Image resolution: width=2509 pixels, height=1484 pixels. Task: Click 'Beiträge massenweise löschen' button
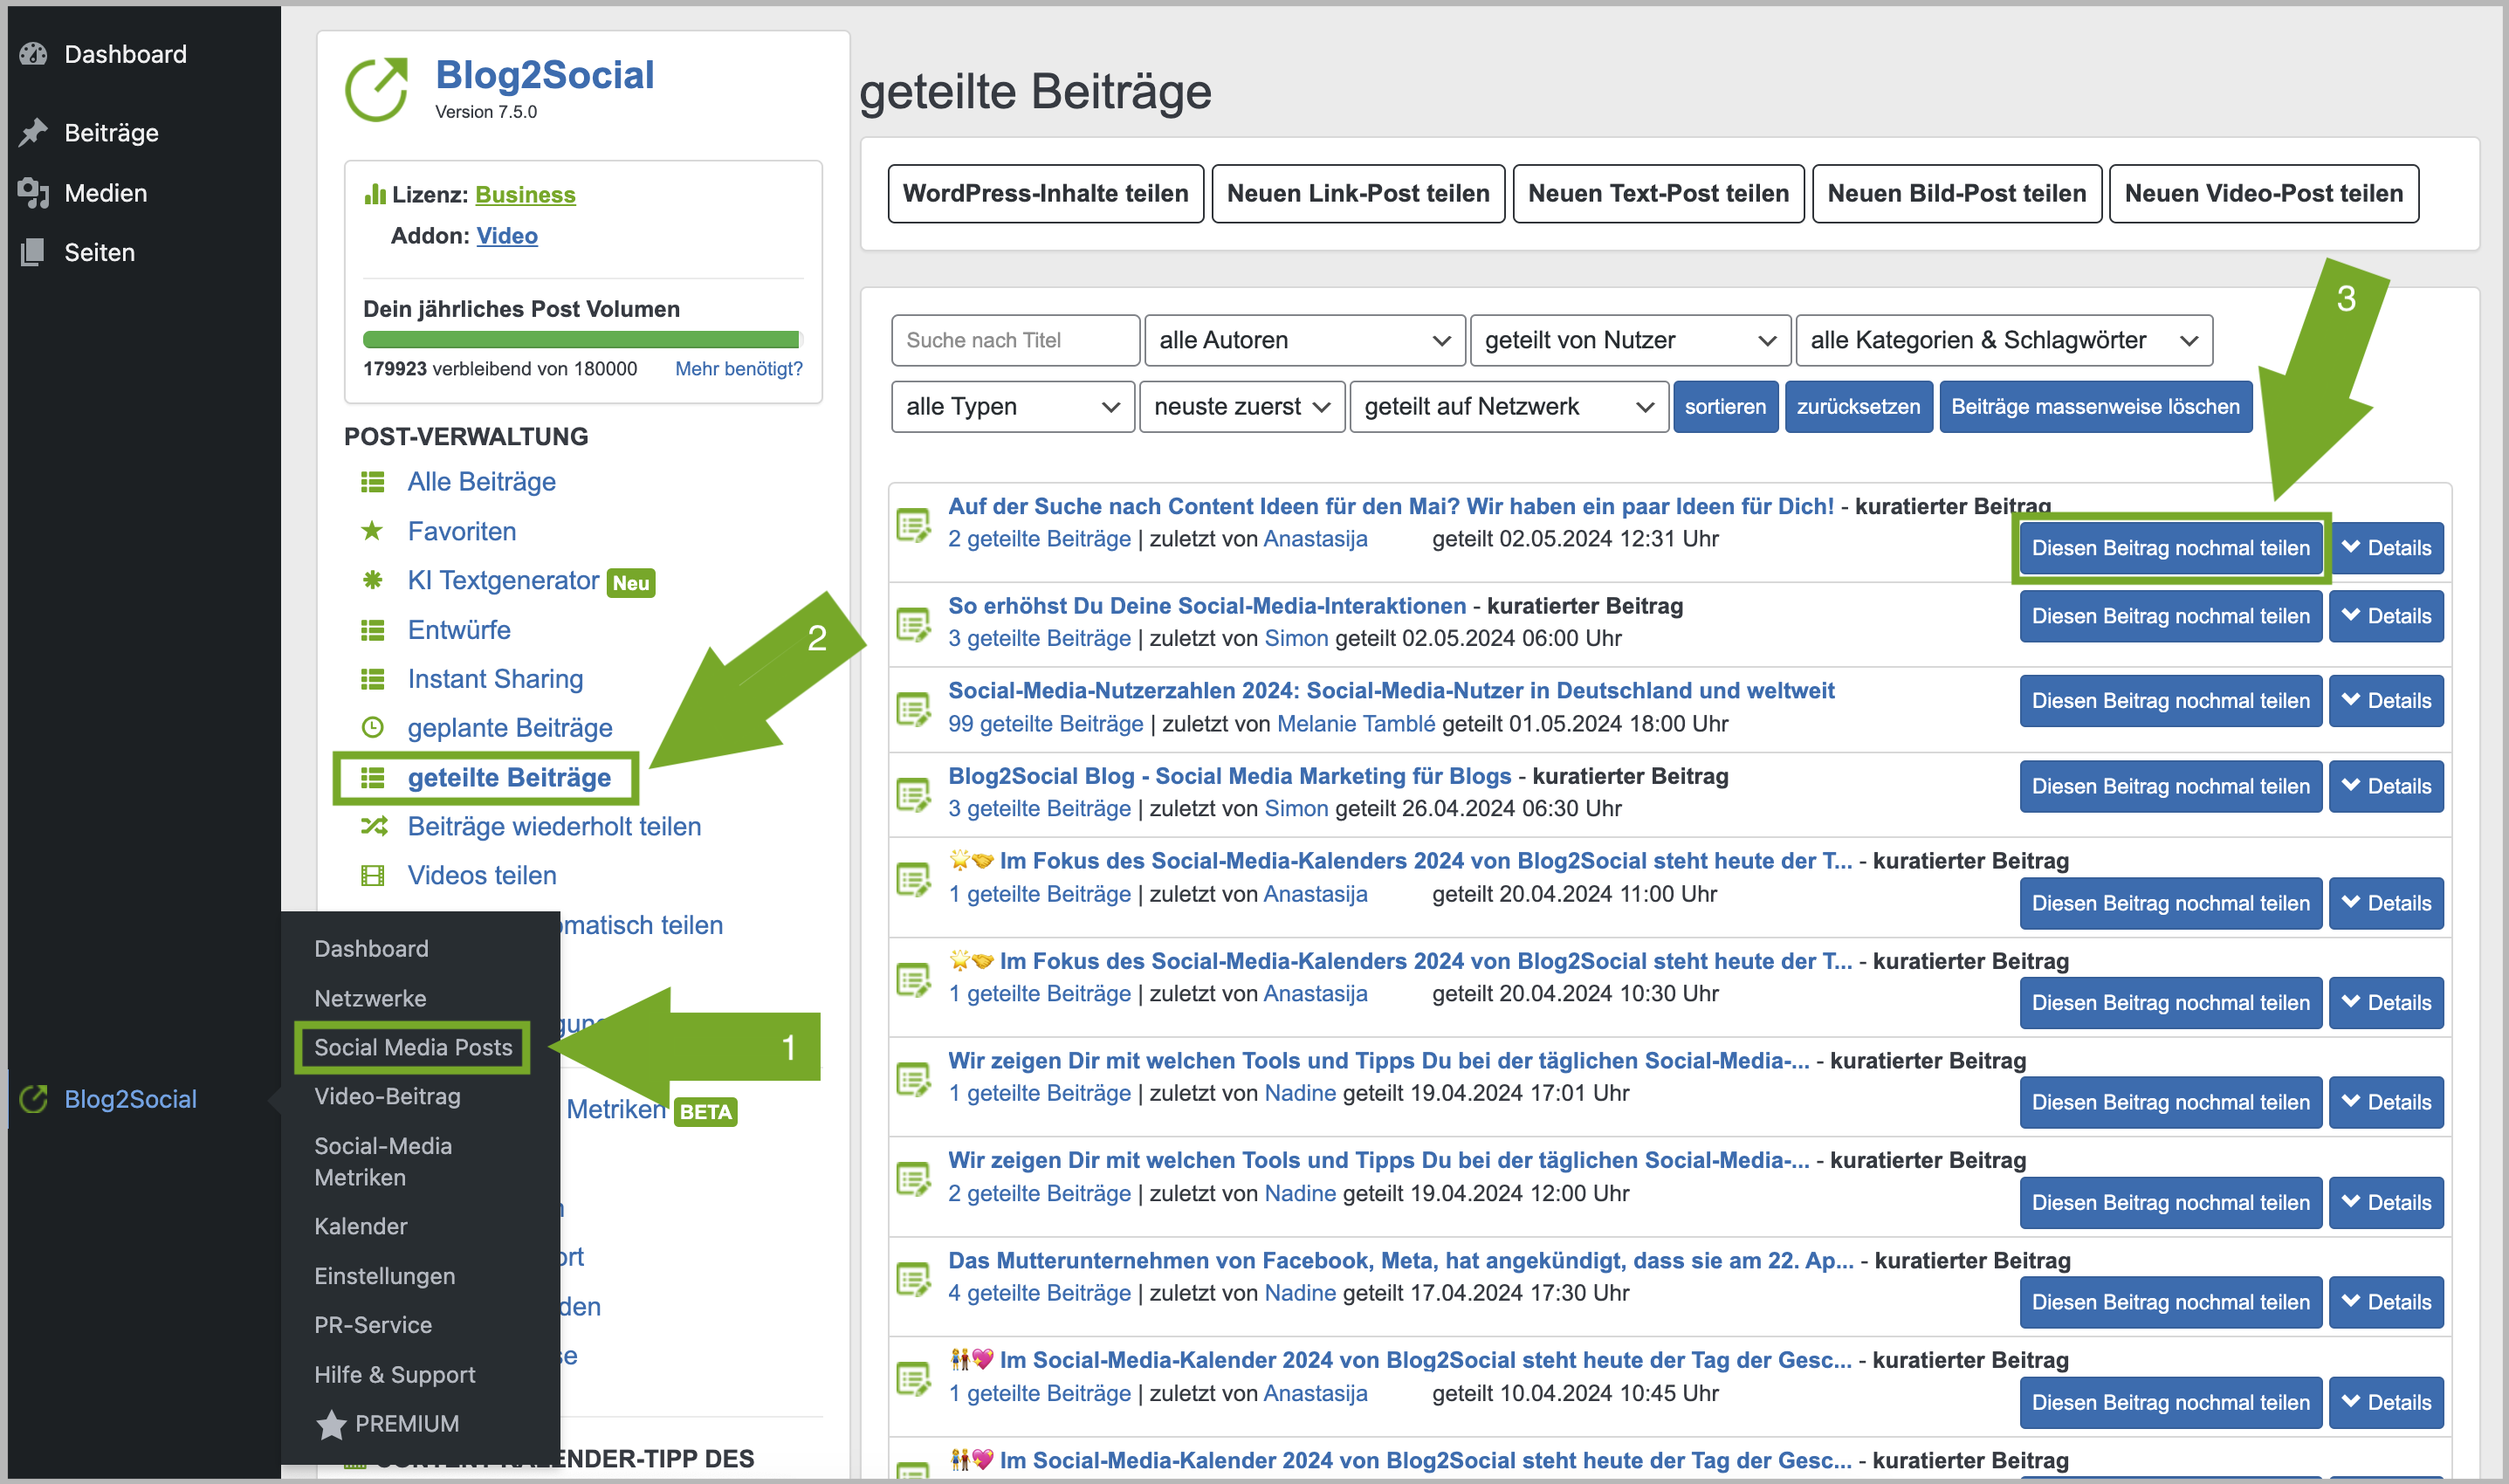(x=2095, y=406)
